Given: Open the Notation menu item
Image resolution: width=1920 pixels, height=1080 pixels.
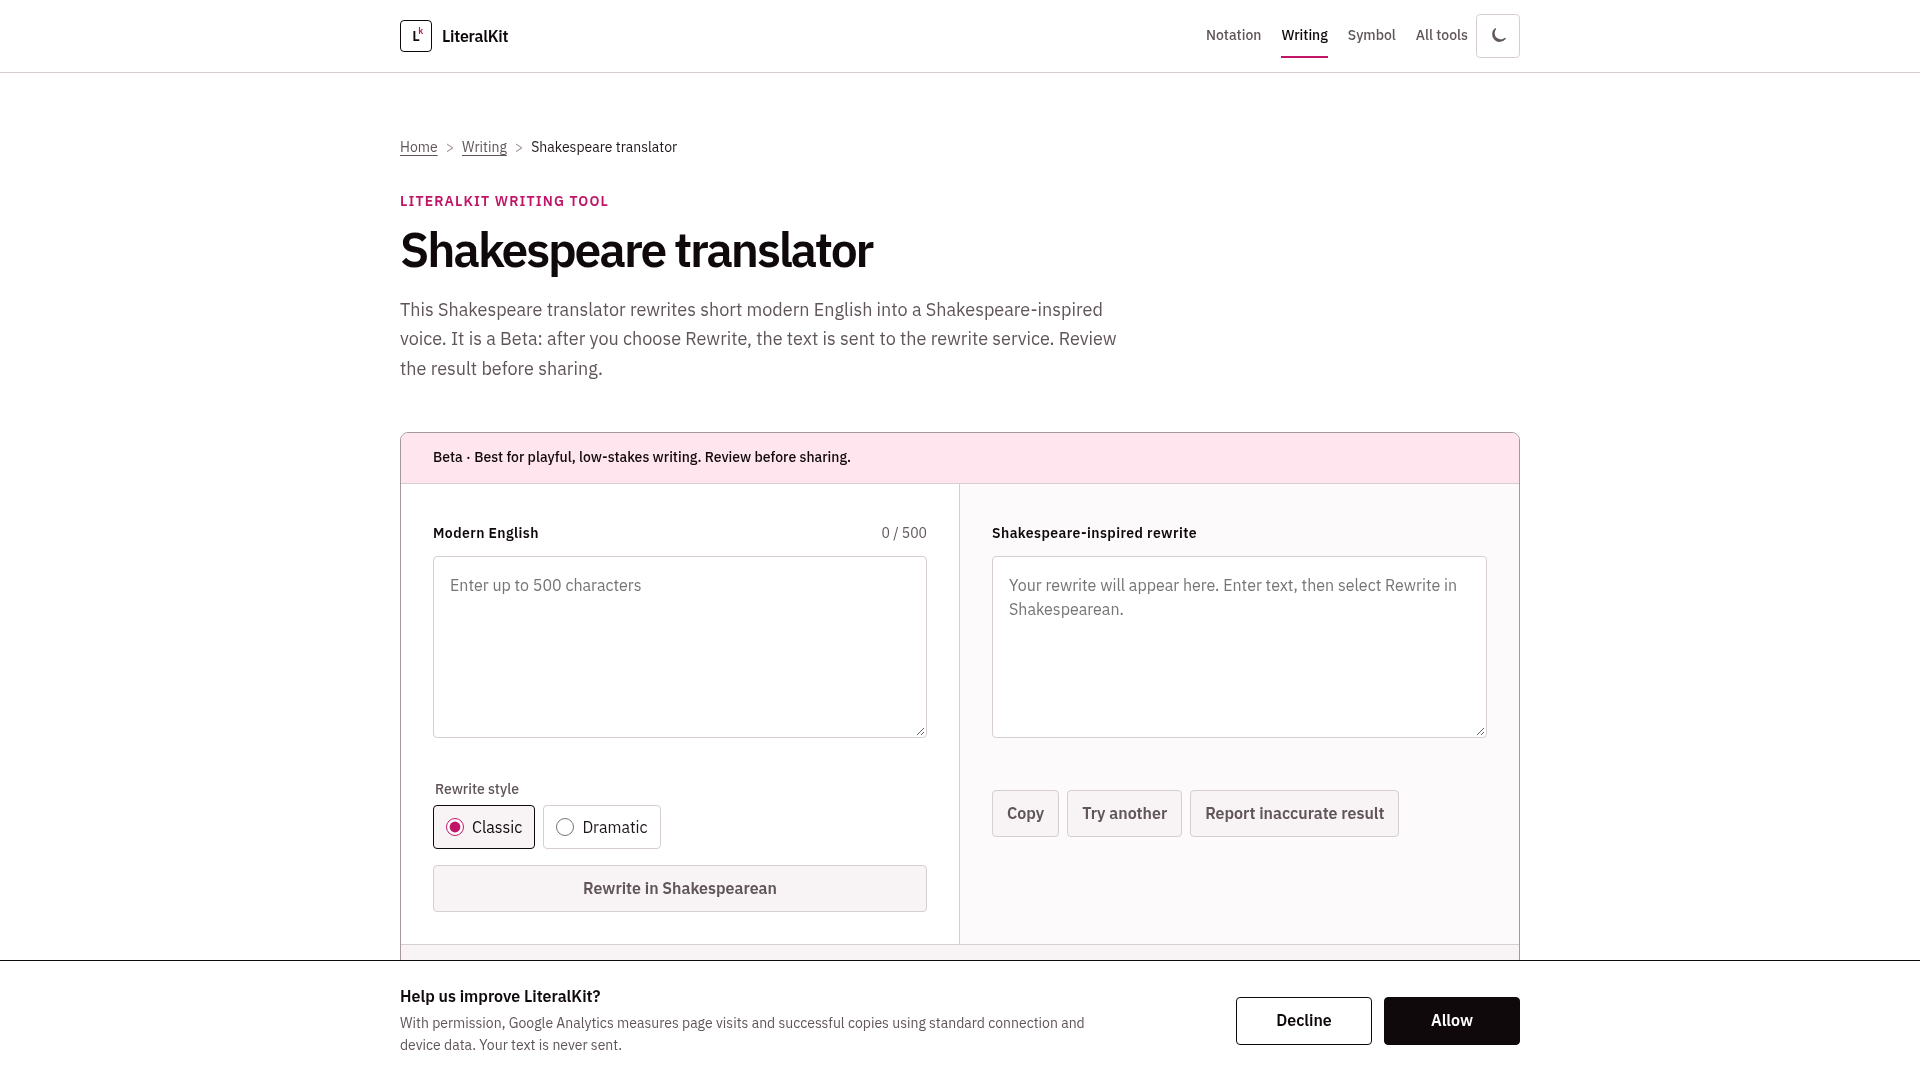Looking at the screenshot, I should click(x=1233, y=35).
